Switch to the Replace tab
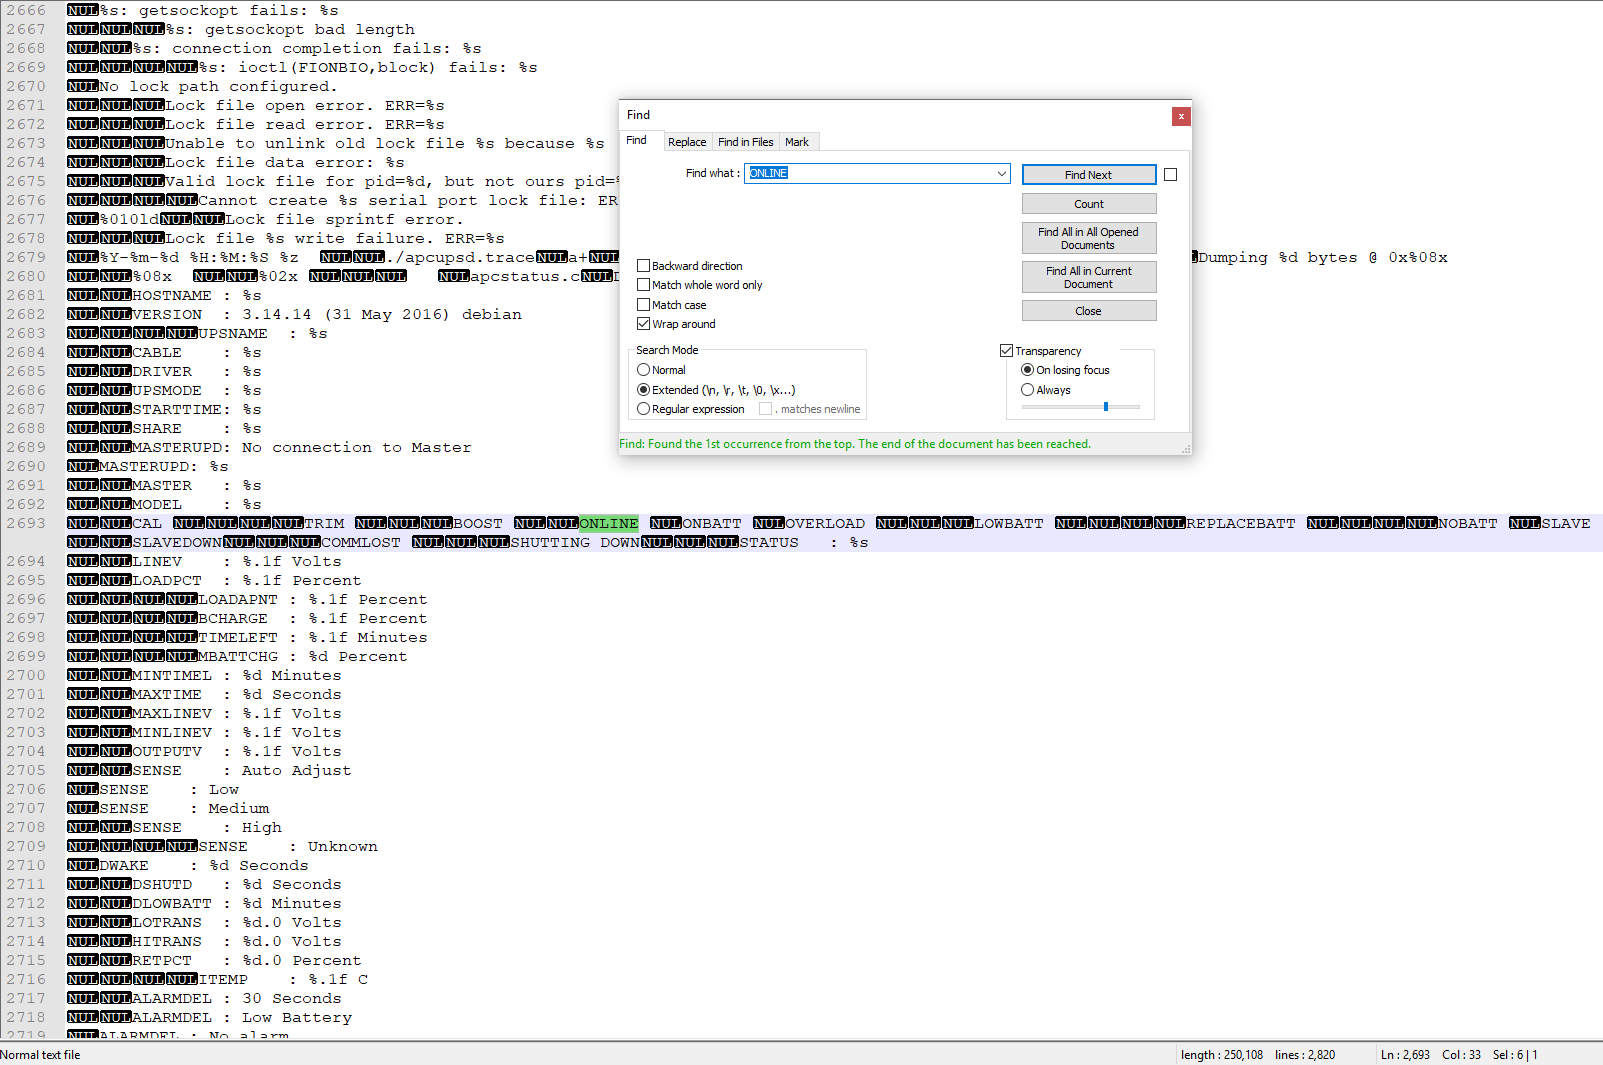1603x1065 pixels. (687, 142)
